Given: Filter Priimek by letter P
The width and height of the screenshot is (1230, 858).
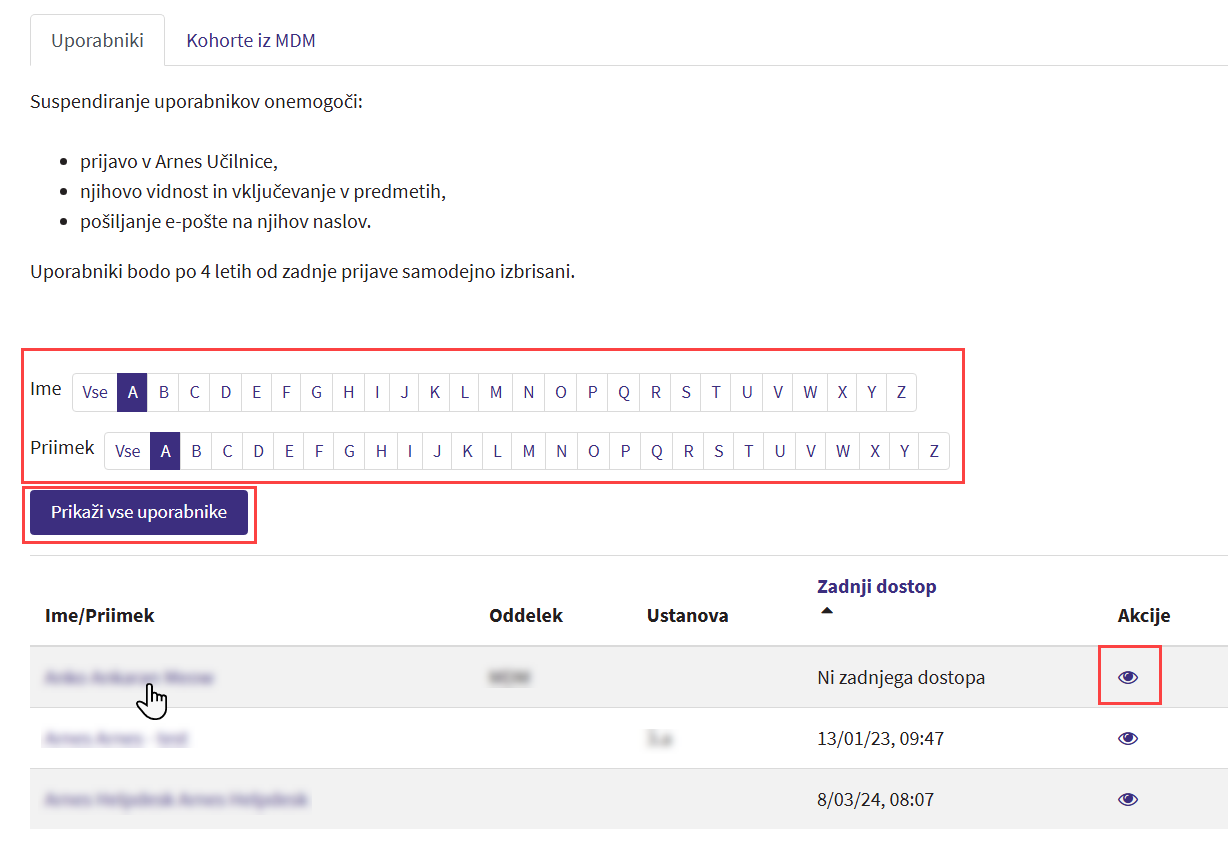Looking at the screenshot, I should 625,451.
